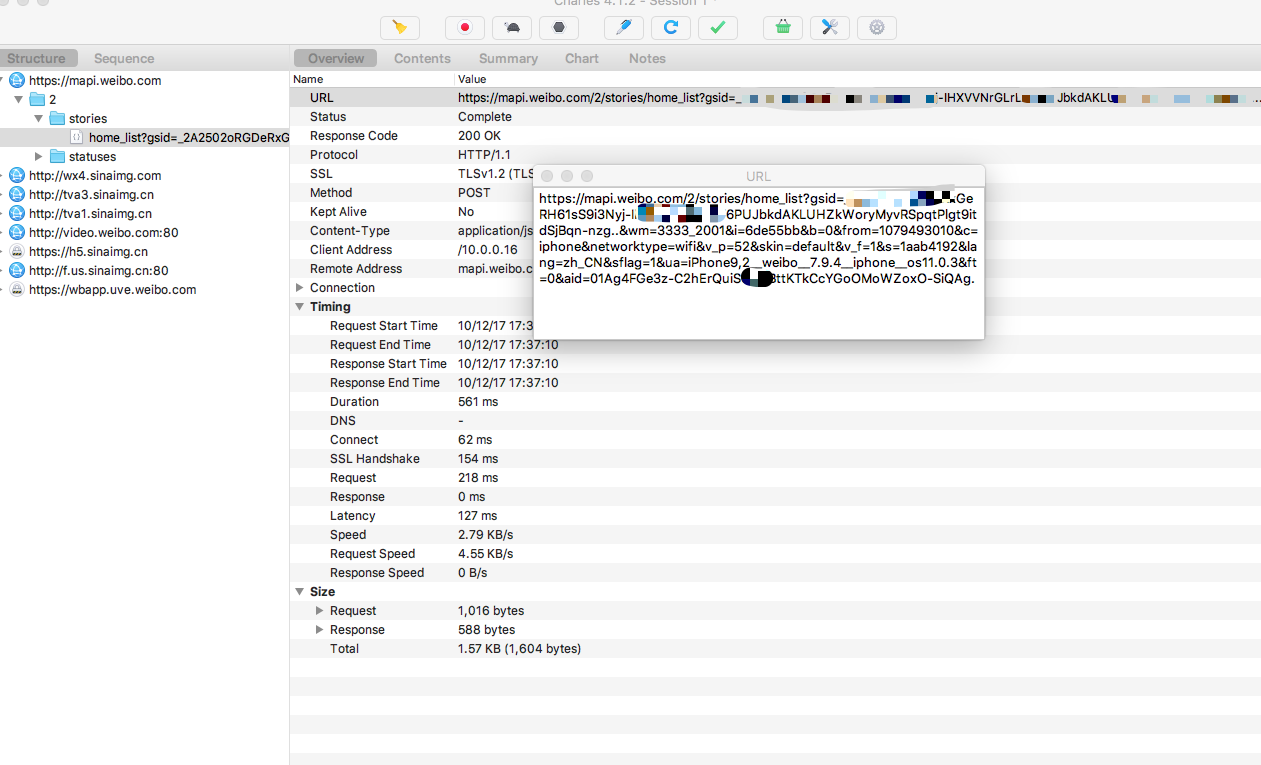Open the Chart tab
Screen dimensions: 1261x765
click(581, 58)
